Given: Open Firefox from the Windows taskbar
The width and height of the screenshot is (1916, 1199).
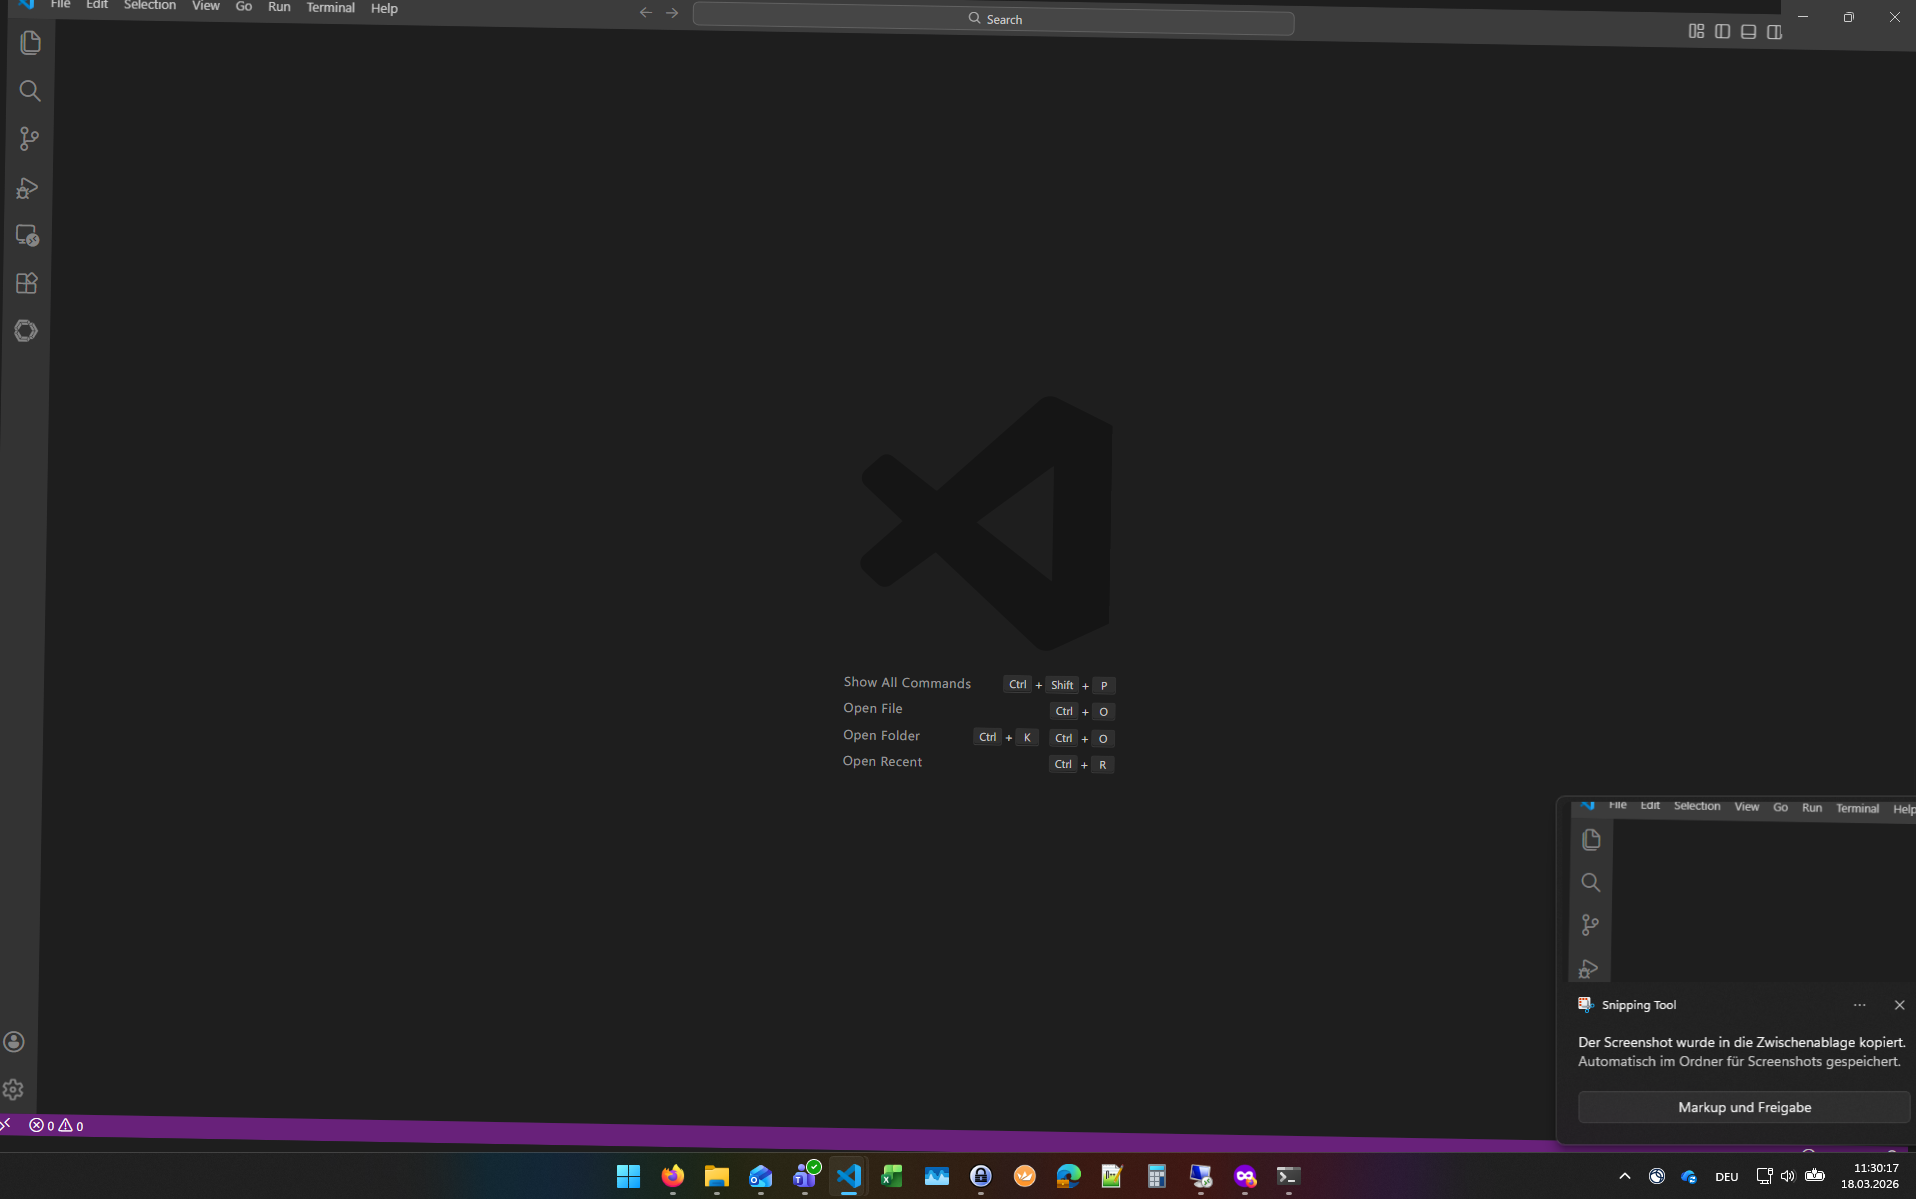Looking at the screenshot, I should 672,1176.
